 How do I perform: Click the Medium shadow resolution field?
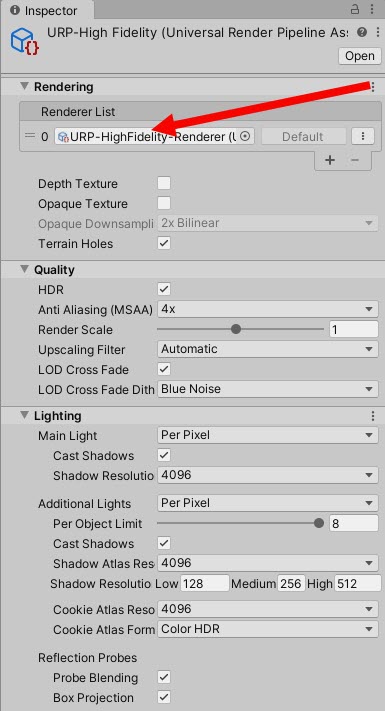(x=291, y=584)
